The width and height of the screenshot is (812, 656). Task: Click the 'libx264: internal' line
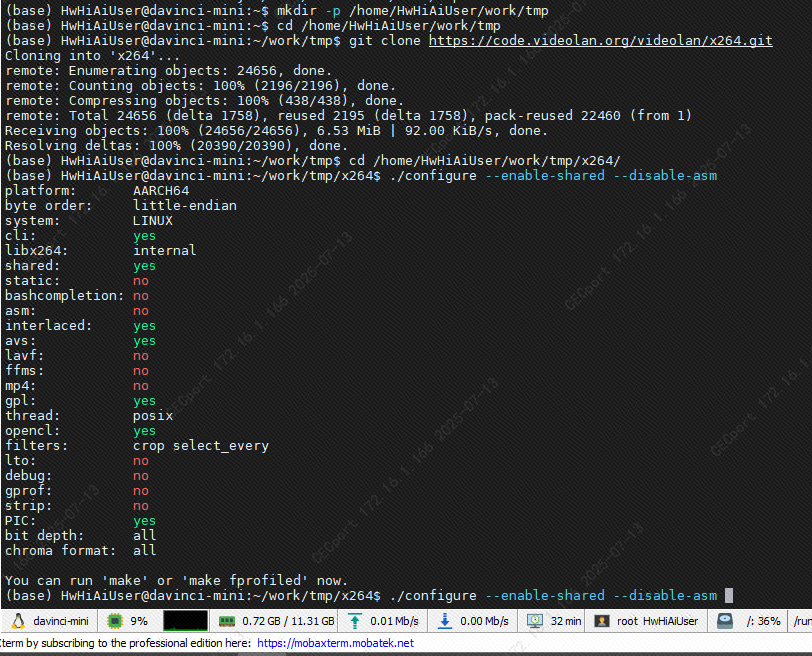point(100,251)
